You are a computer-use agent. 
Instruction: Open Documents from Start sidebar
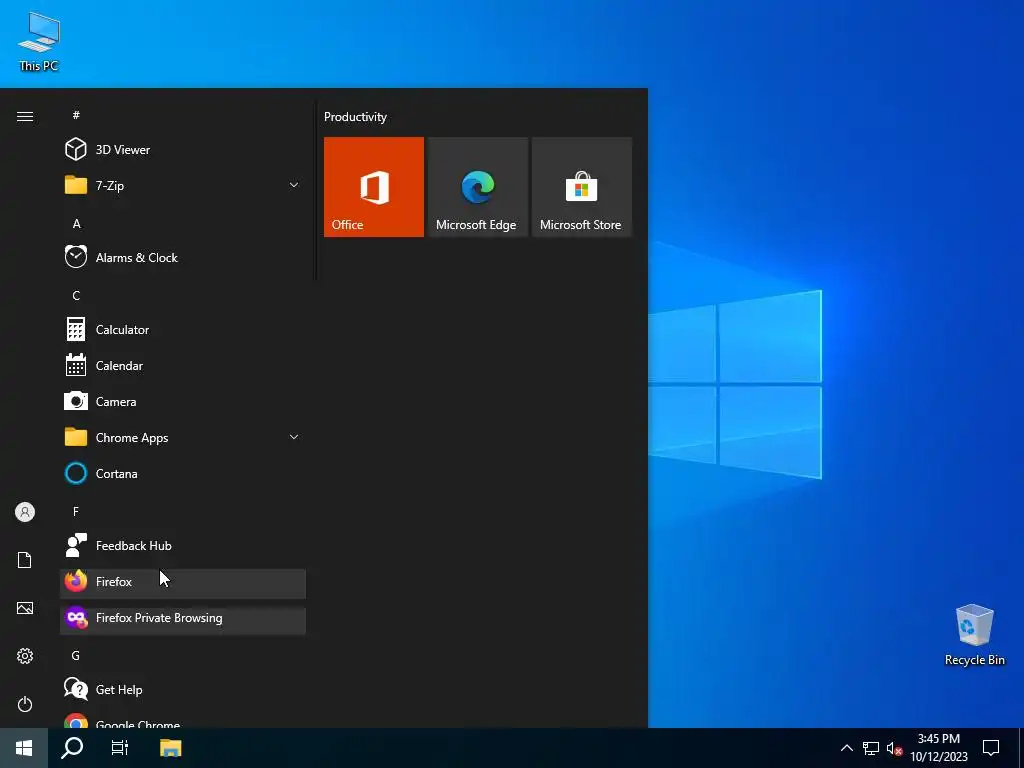click(x=25, y=560)
